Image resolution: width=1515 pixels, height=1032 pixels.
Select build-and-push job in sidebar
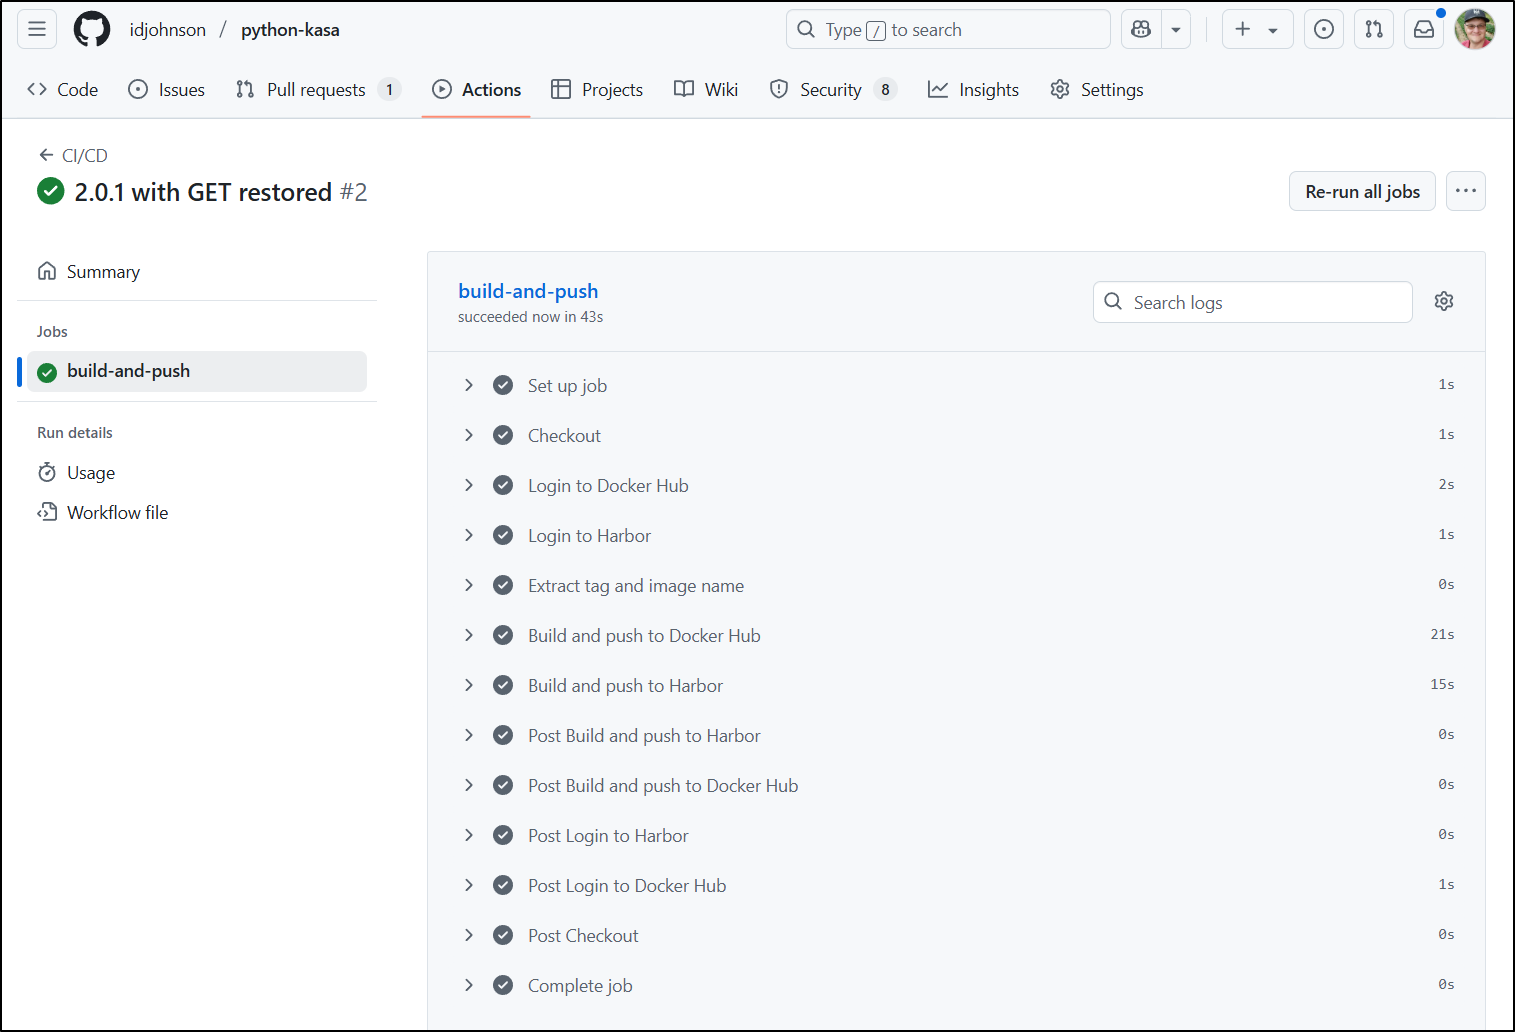pyautogui.click(x=197, y=371)
